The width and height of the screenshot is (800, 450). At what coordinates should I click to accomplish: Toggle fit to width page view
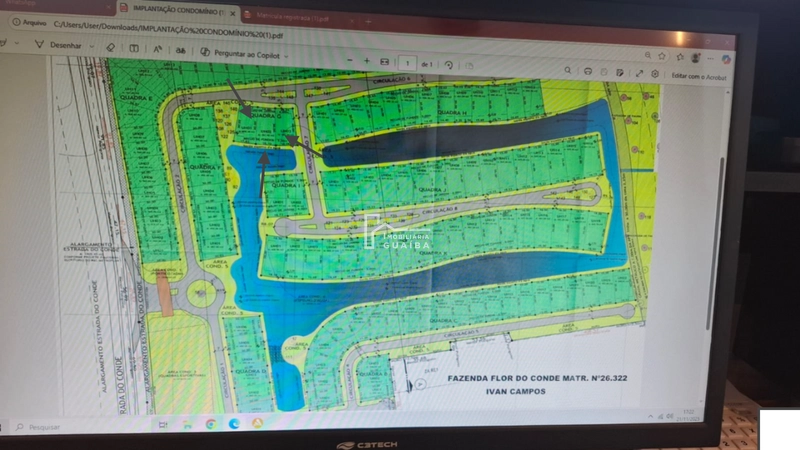point(385,61)
